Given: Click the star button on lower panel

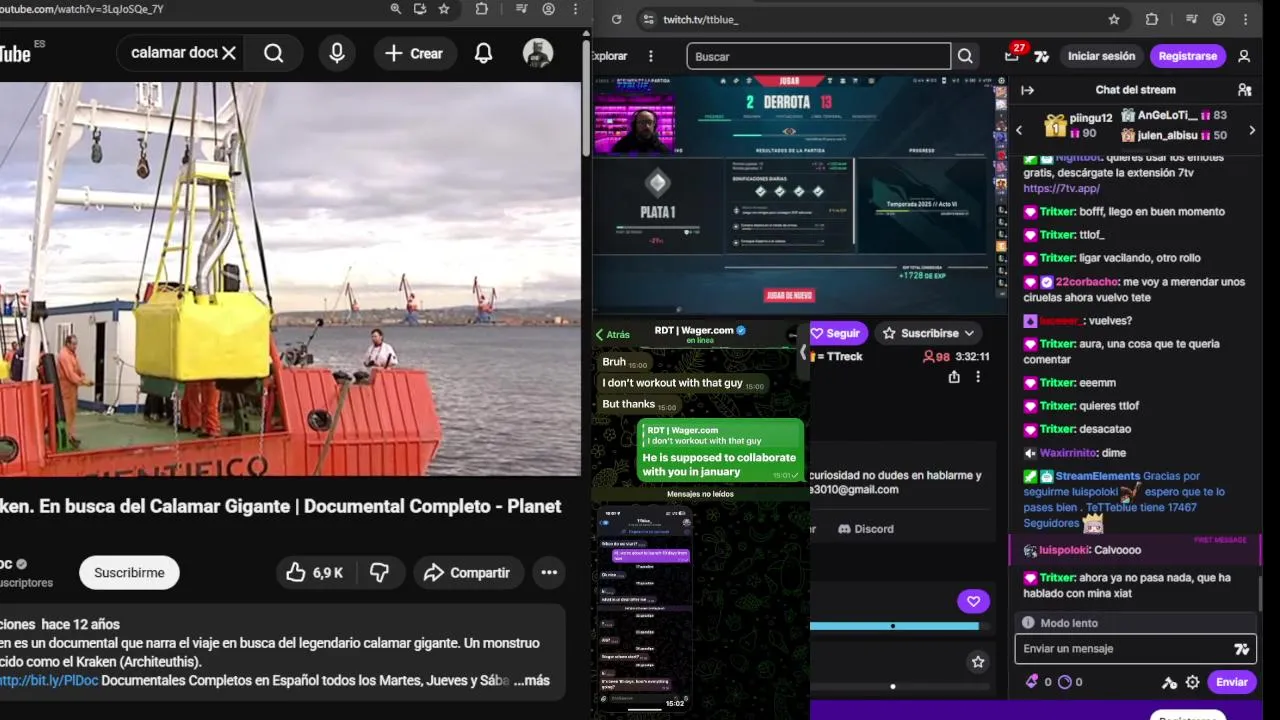Looking at the screenshot, I should (978, 662).
